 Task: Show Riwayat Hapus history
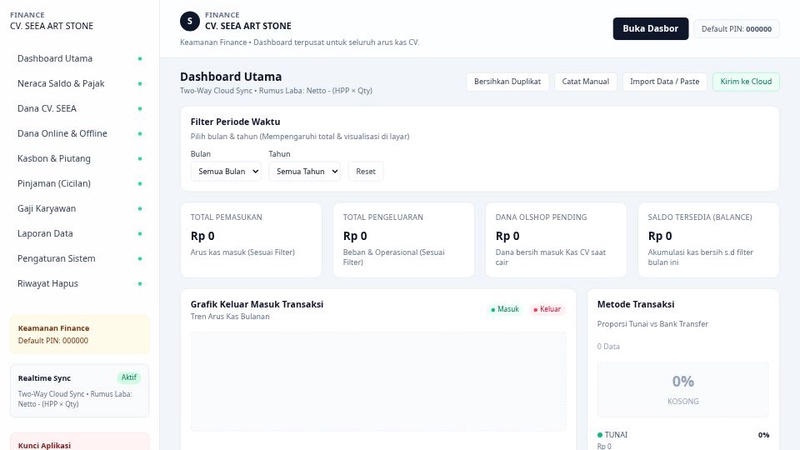[x=80, y=284]
